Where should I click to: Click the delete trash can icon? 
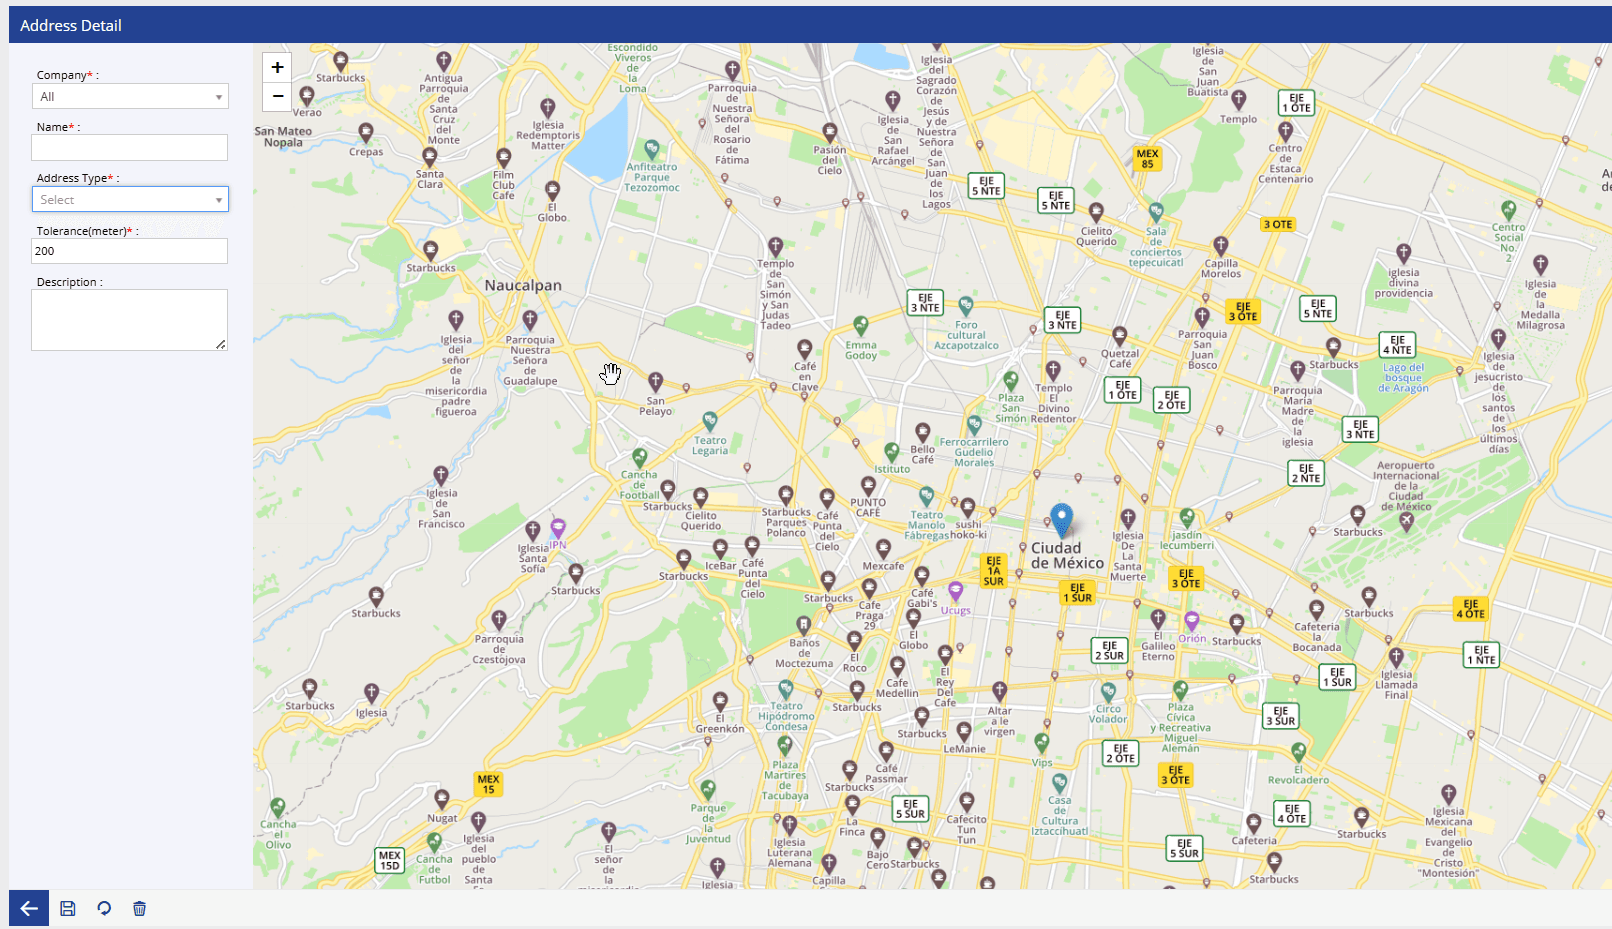[140, 908]
